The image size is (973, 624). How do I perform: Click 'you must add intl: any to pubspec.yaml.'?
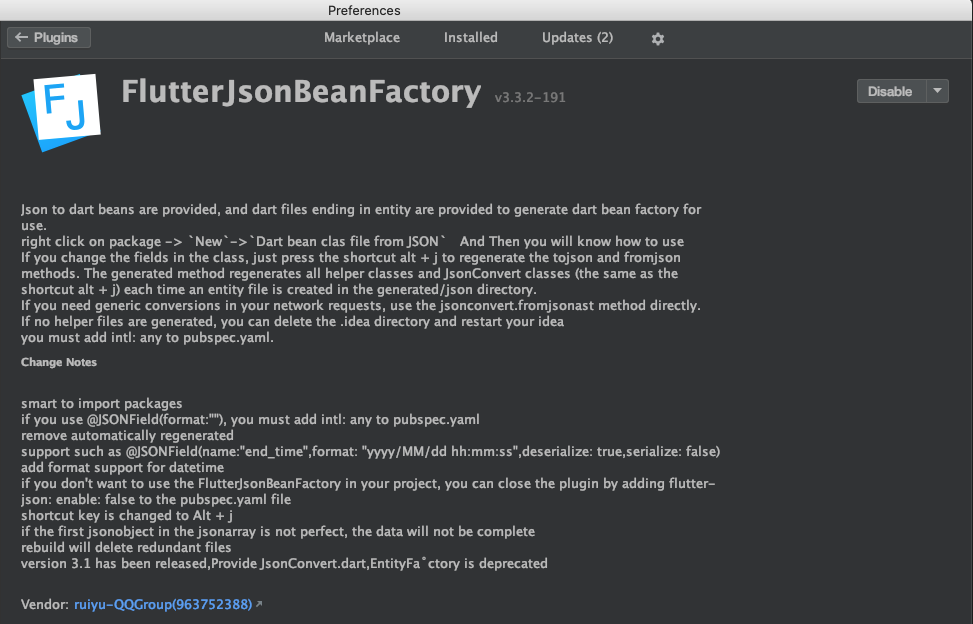pos(147,337)
